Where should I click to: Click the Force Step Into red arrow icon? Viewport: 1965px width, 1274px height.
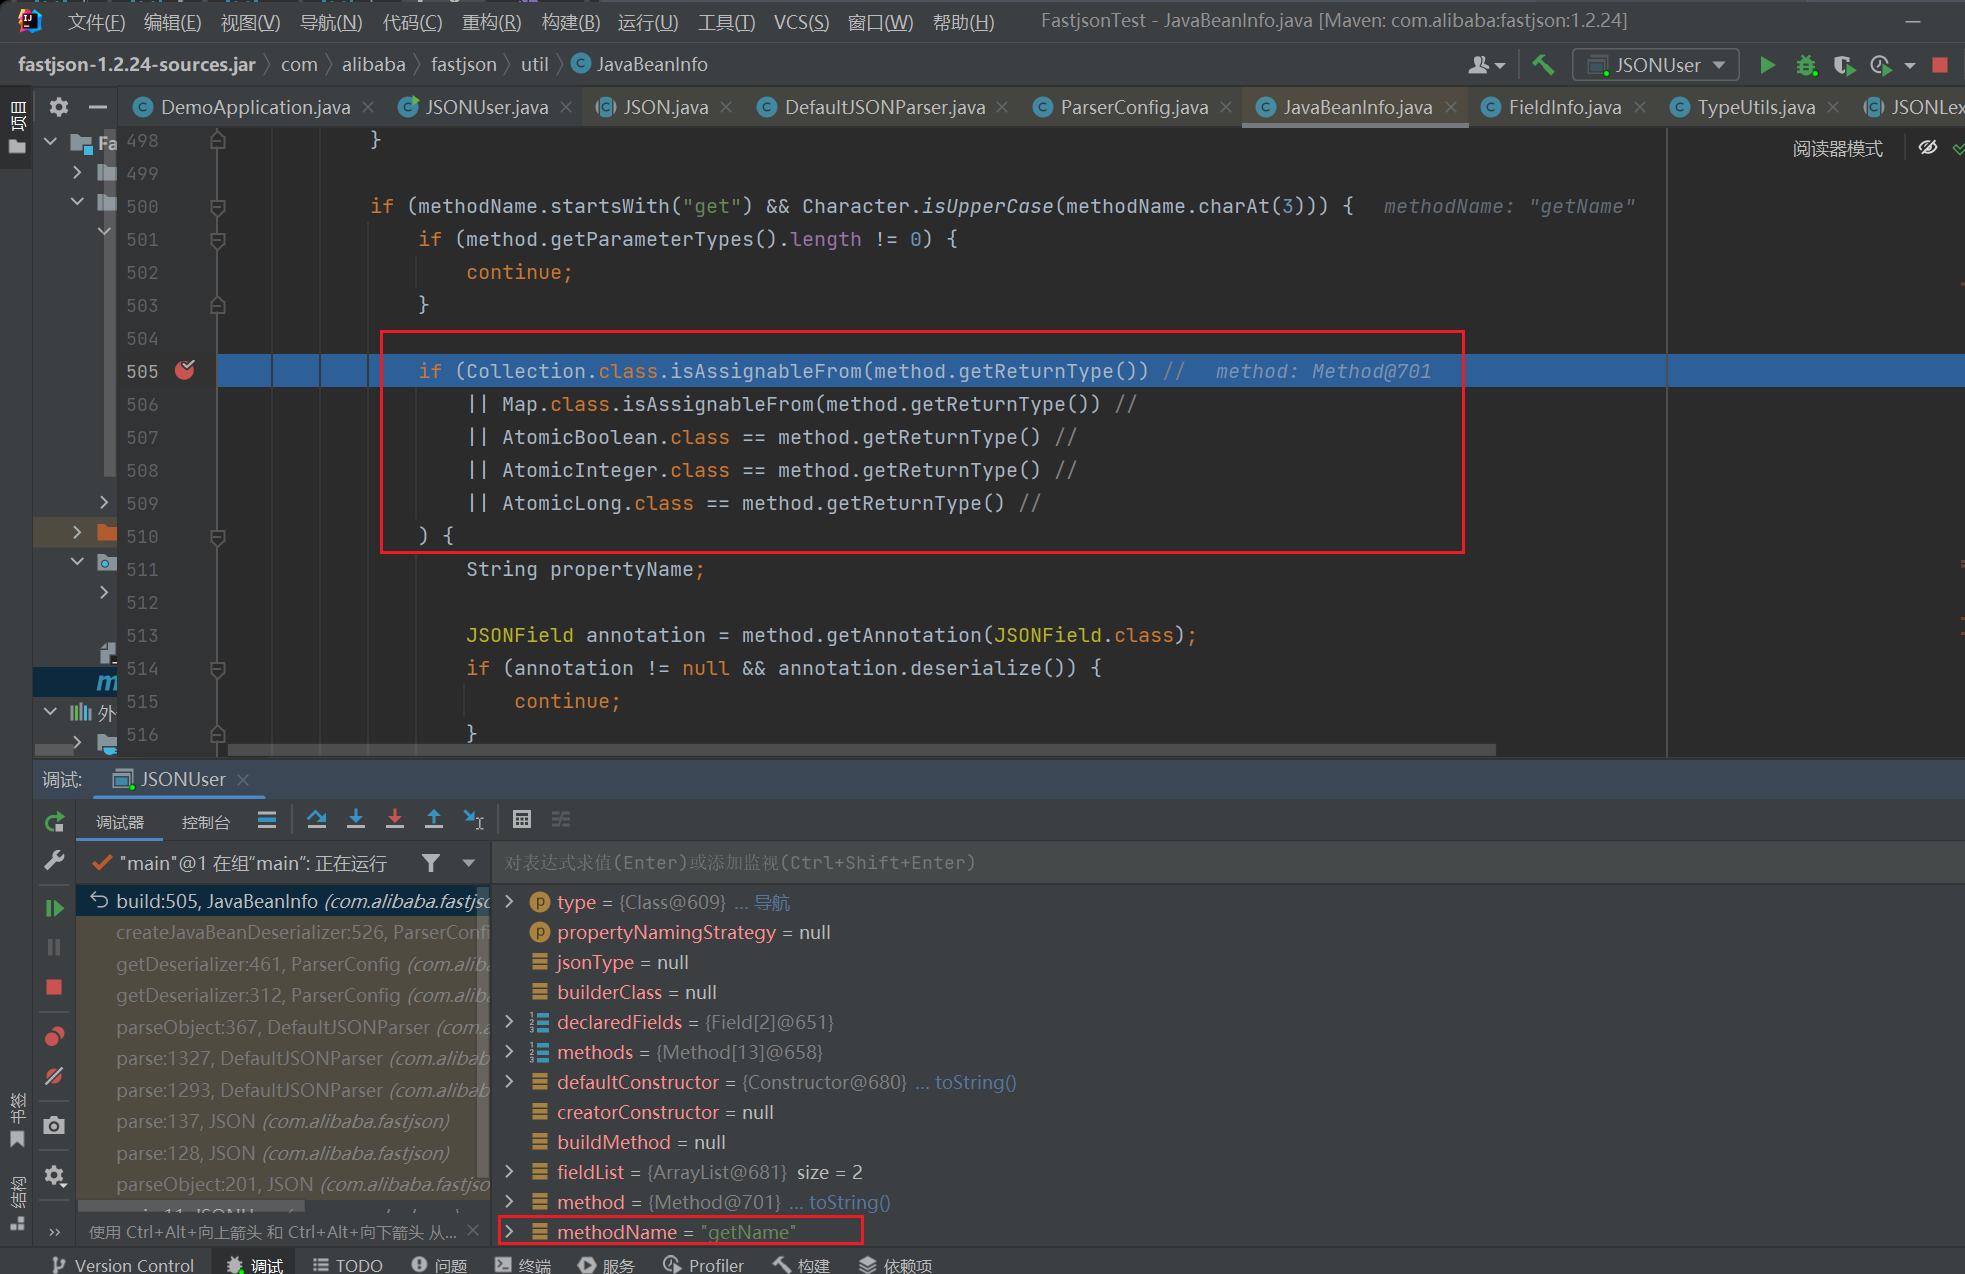(395, 820)
